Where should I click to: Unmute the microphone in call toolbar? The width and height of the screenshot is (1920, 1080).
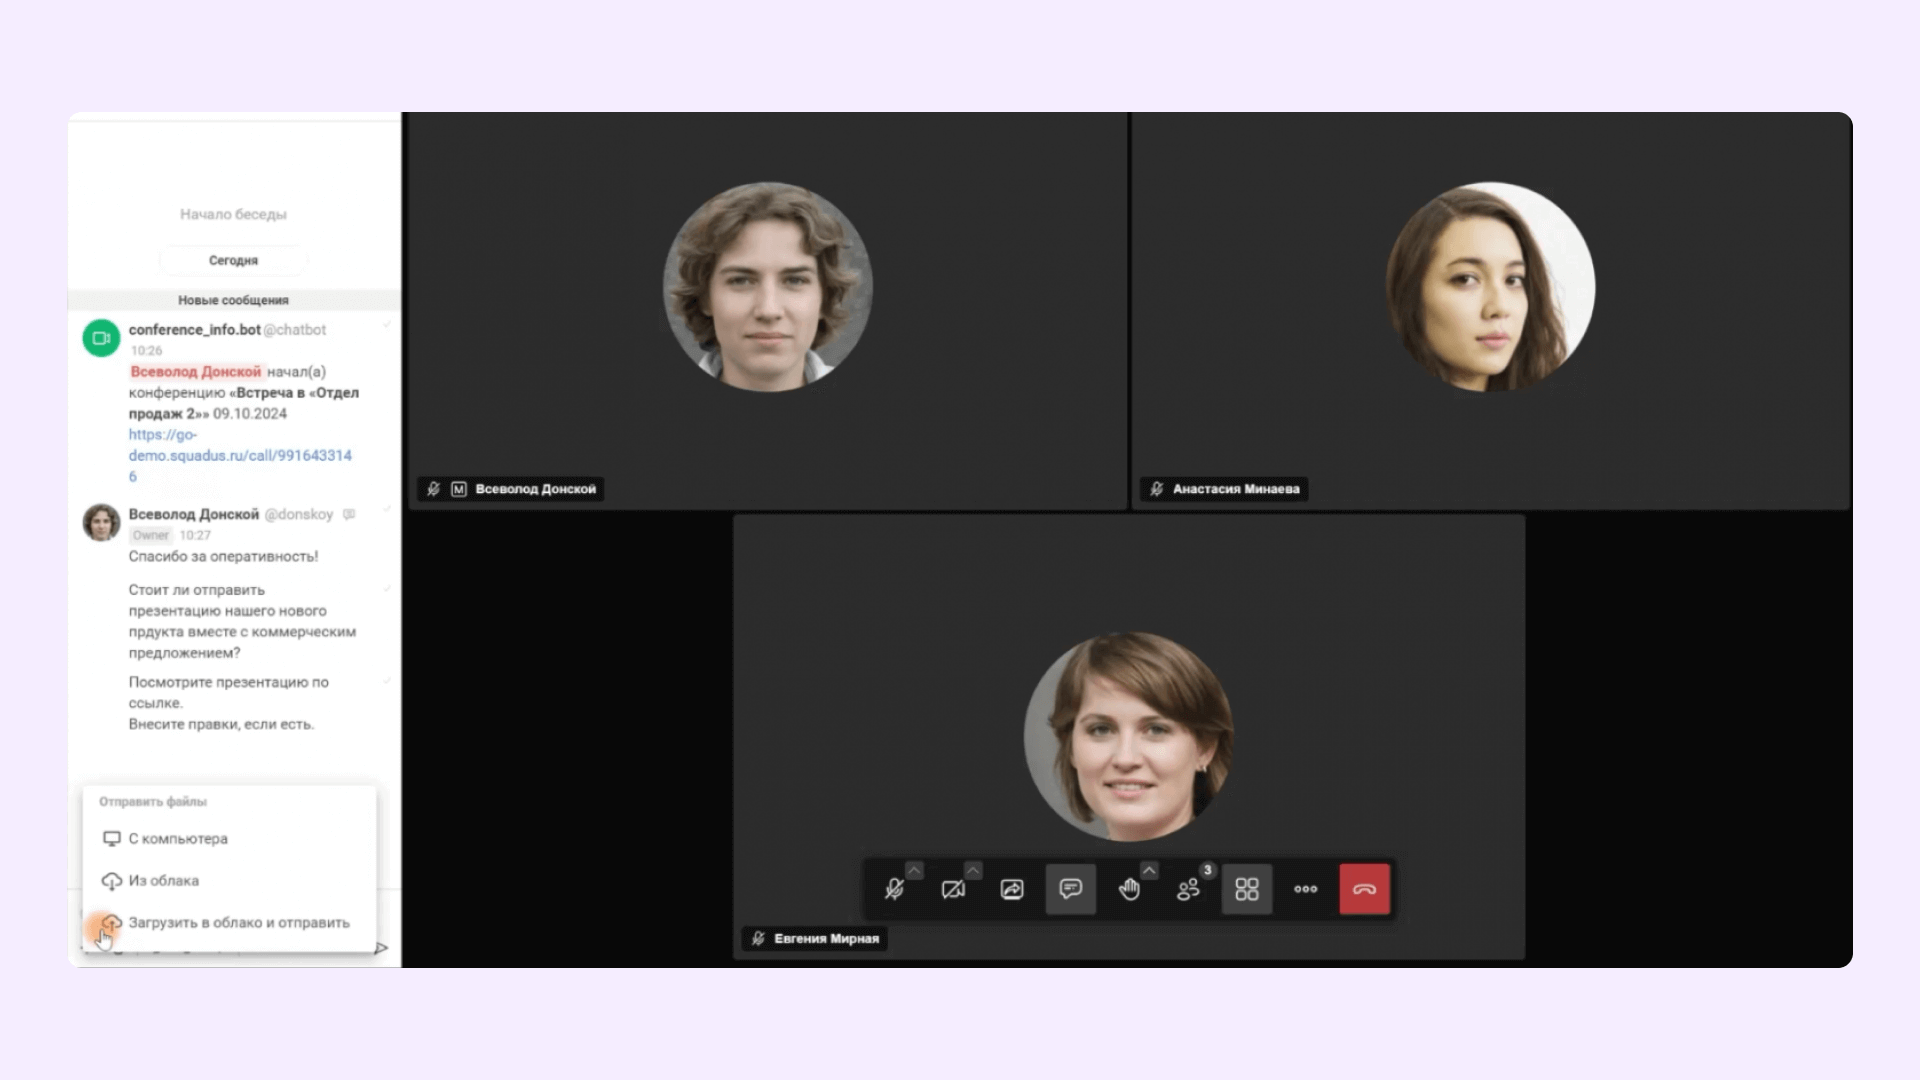894,889
